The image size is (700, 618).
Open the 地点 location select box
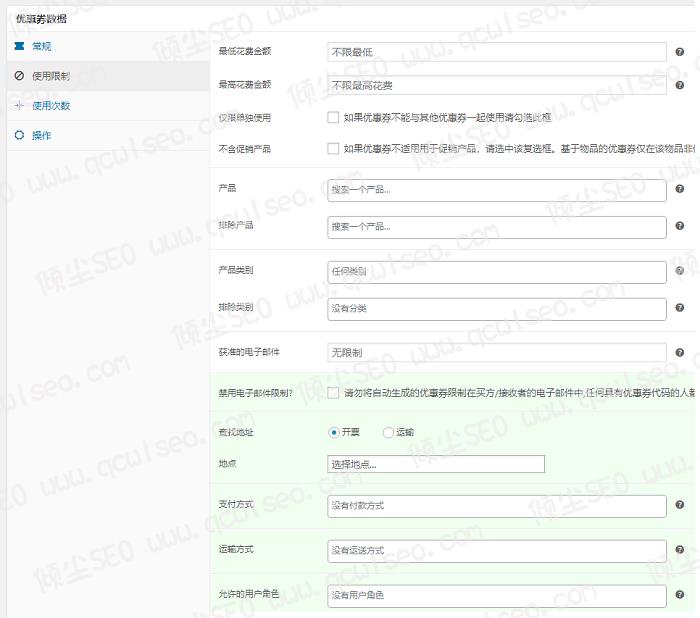coord(436,464)
